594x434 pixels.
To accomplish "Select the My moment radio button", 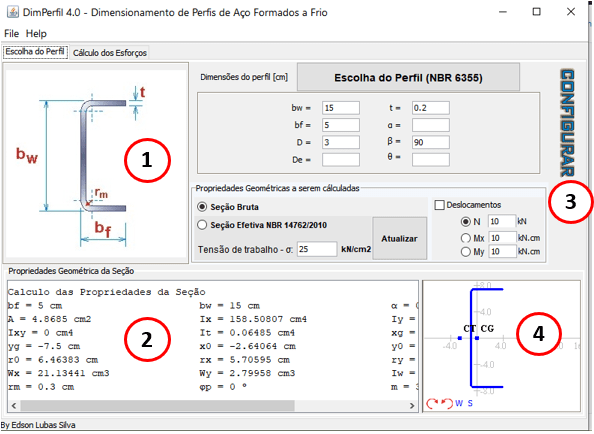I will click(x=466, y=252).
